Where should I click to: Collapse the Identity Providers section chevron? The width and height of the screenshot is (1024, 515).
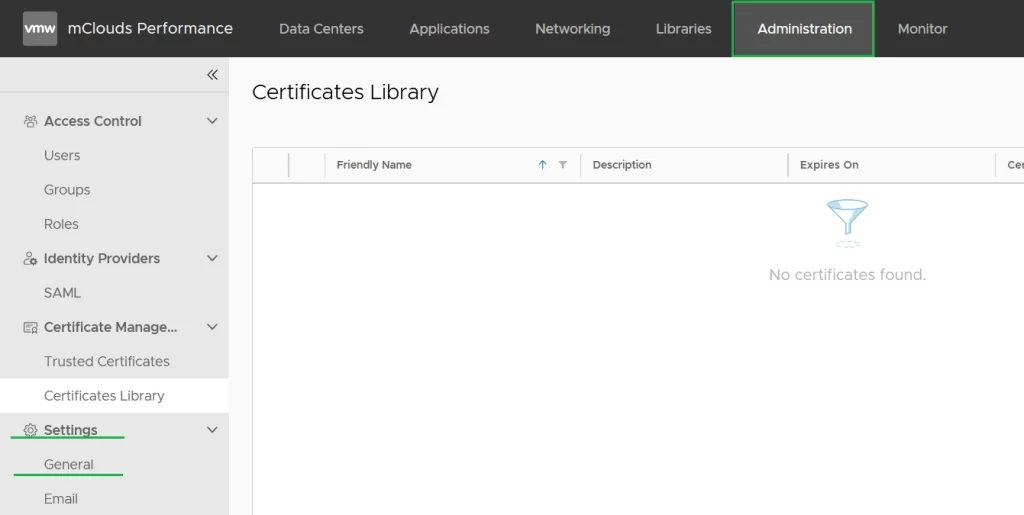(x=212, y=258)
